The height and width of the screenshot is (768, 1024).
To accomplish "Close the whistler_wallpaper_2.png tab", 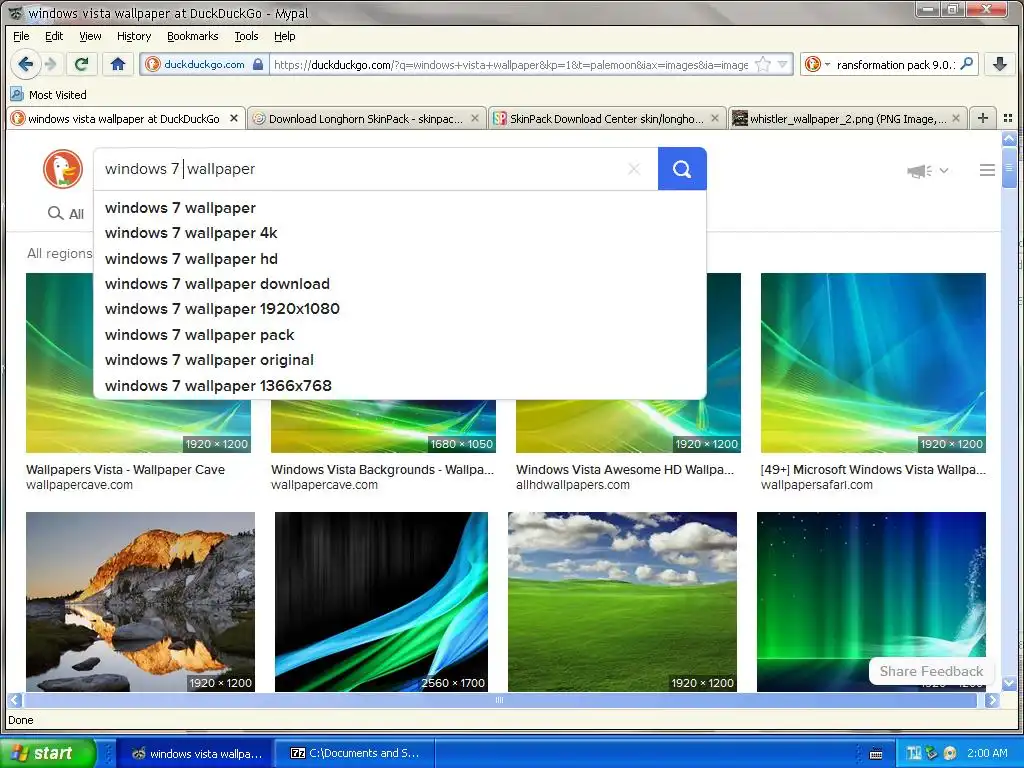I will click(x=956, y=118).
